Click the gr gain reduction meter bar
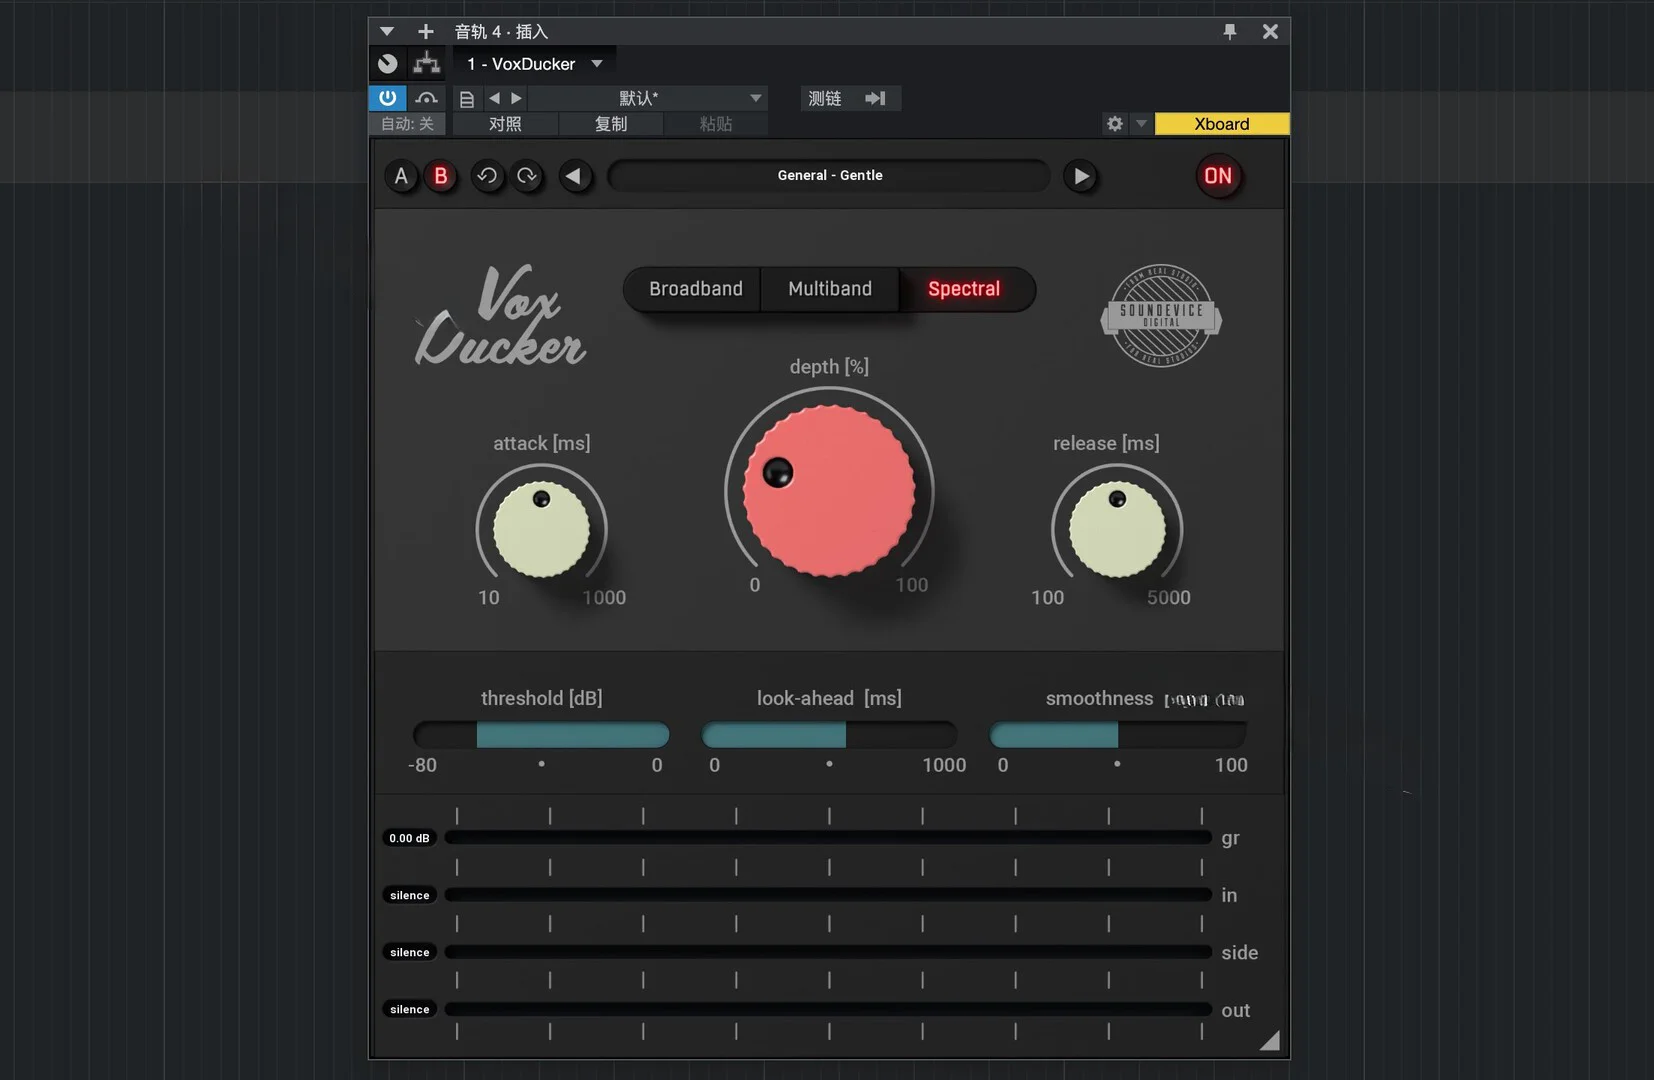1654x1080 pixels. tap(828, 838)
